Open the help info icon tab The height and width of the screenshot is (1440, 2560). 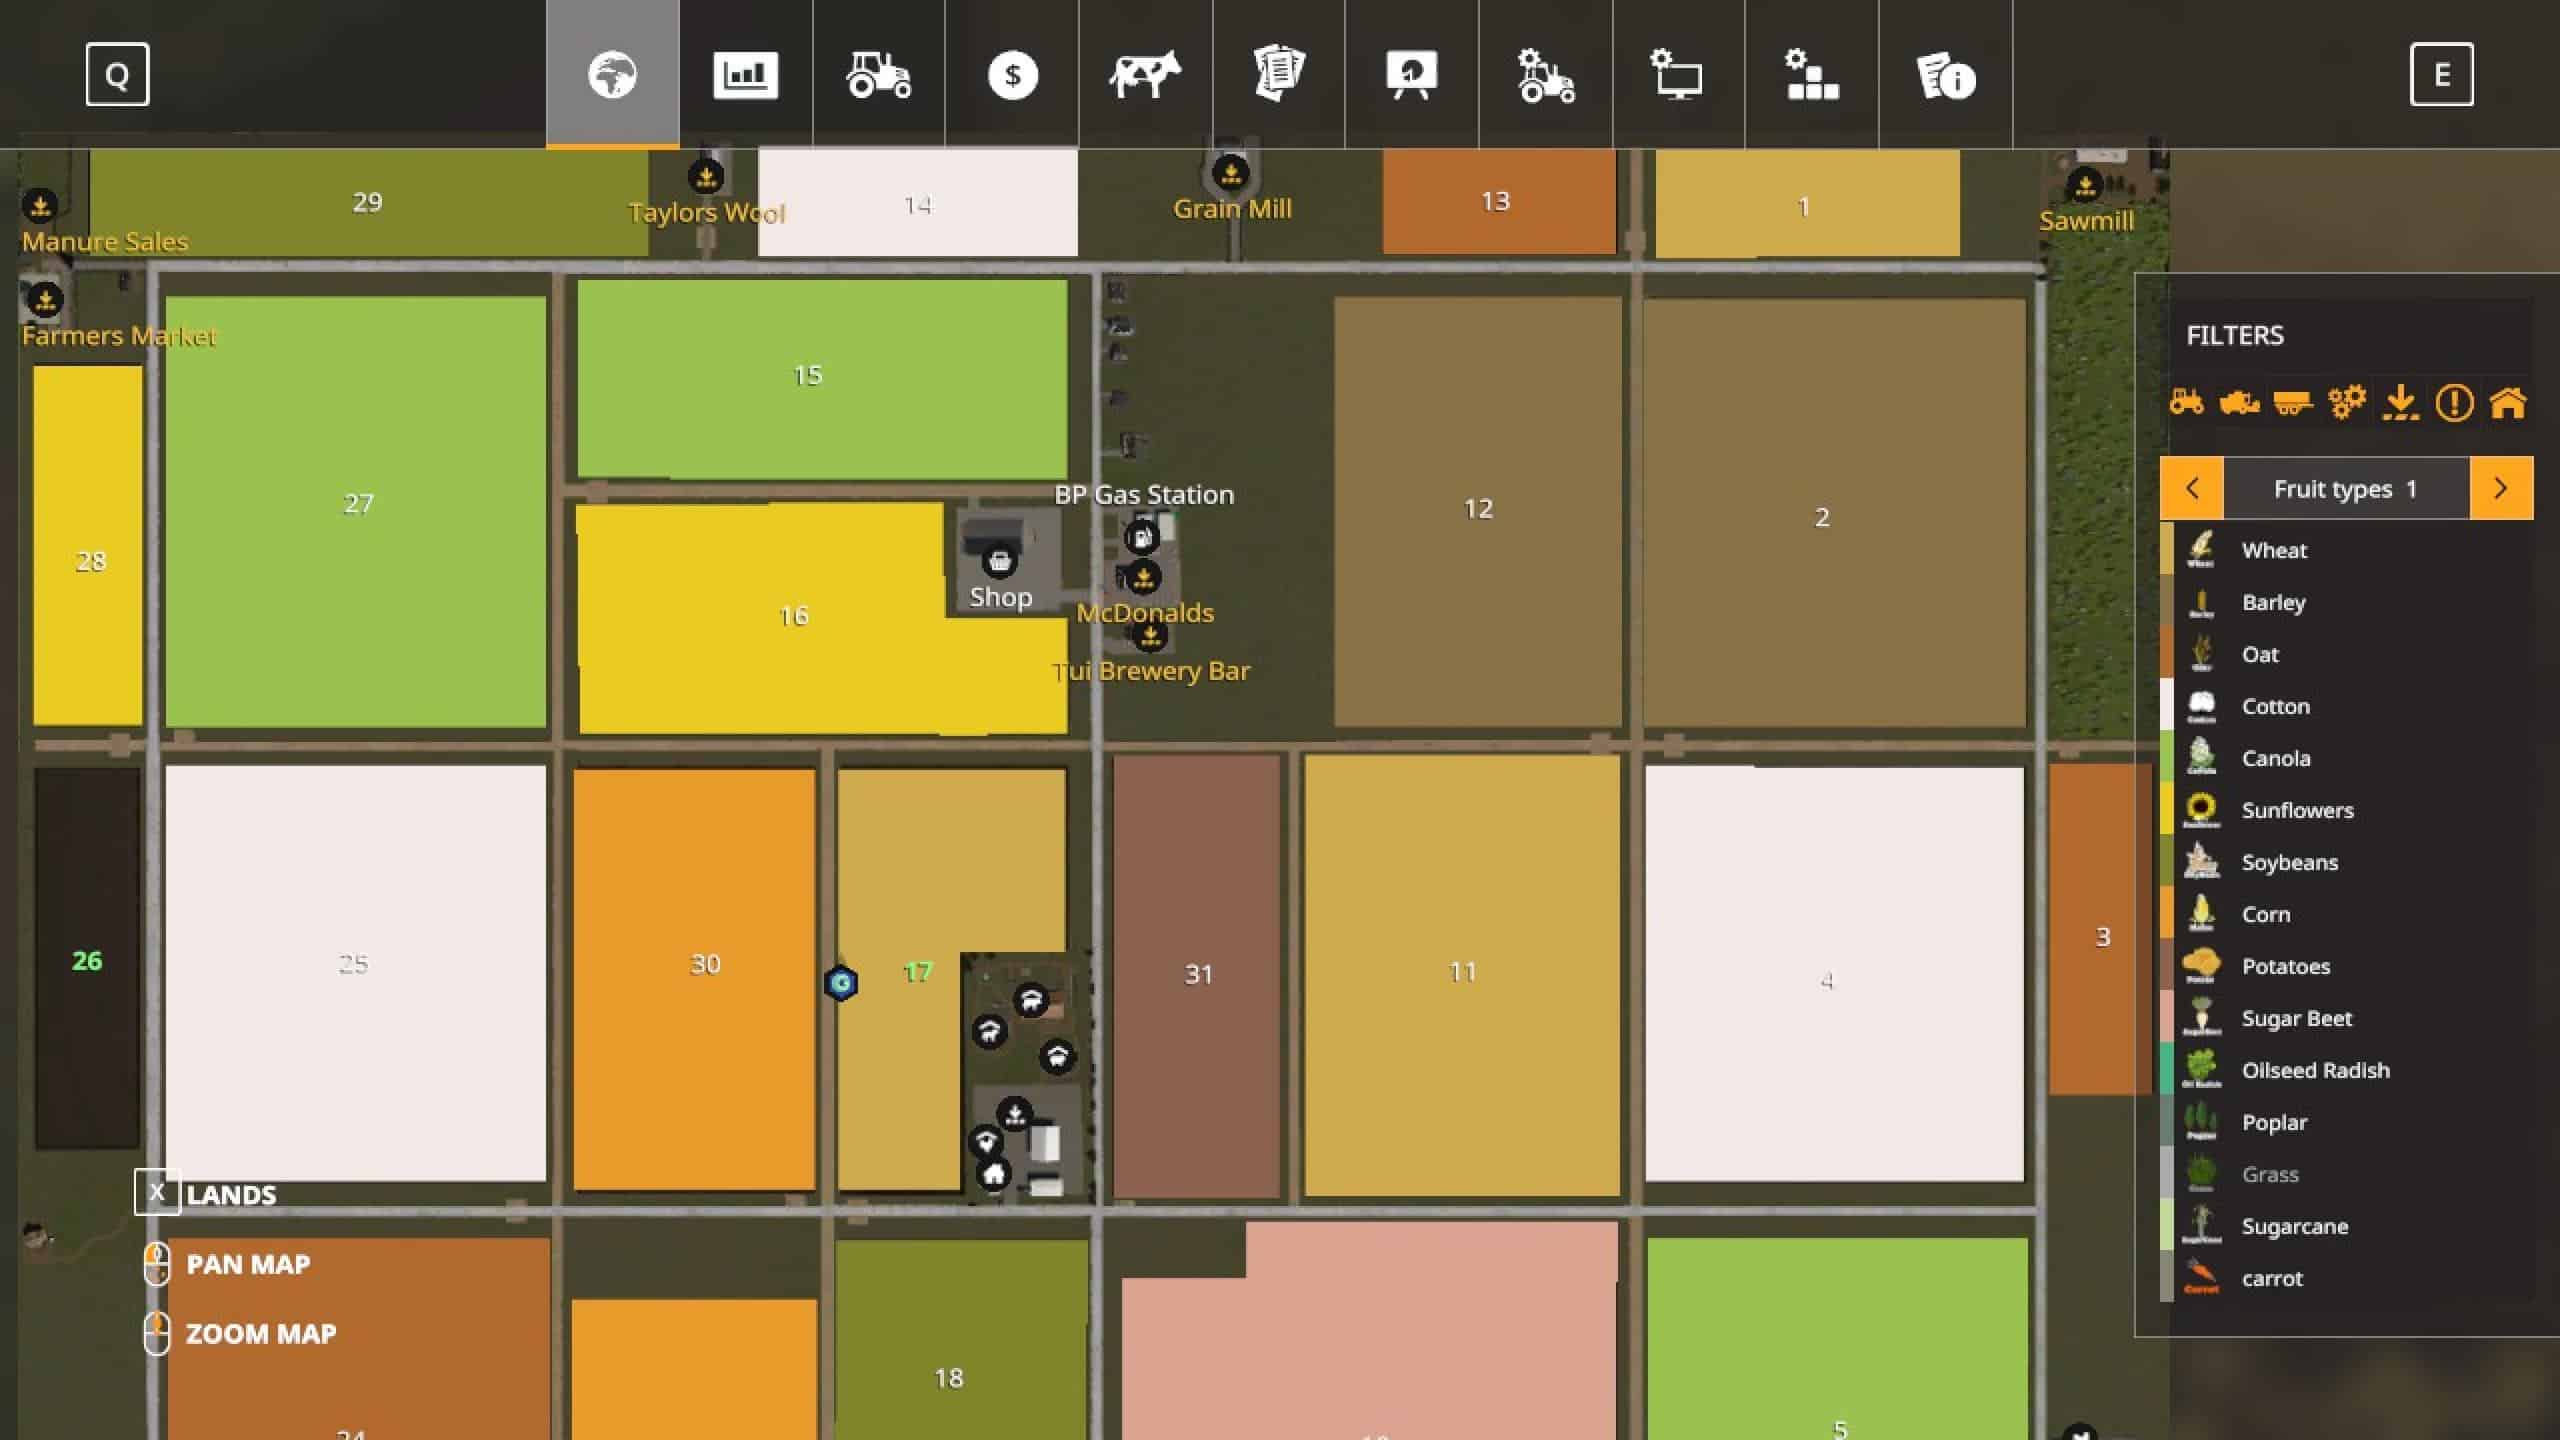pos(1945,77)
